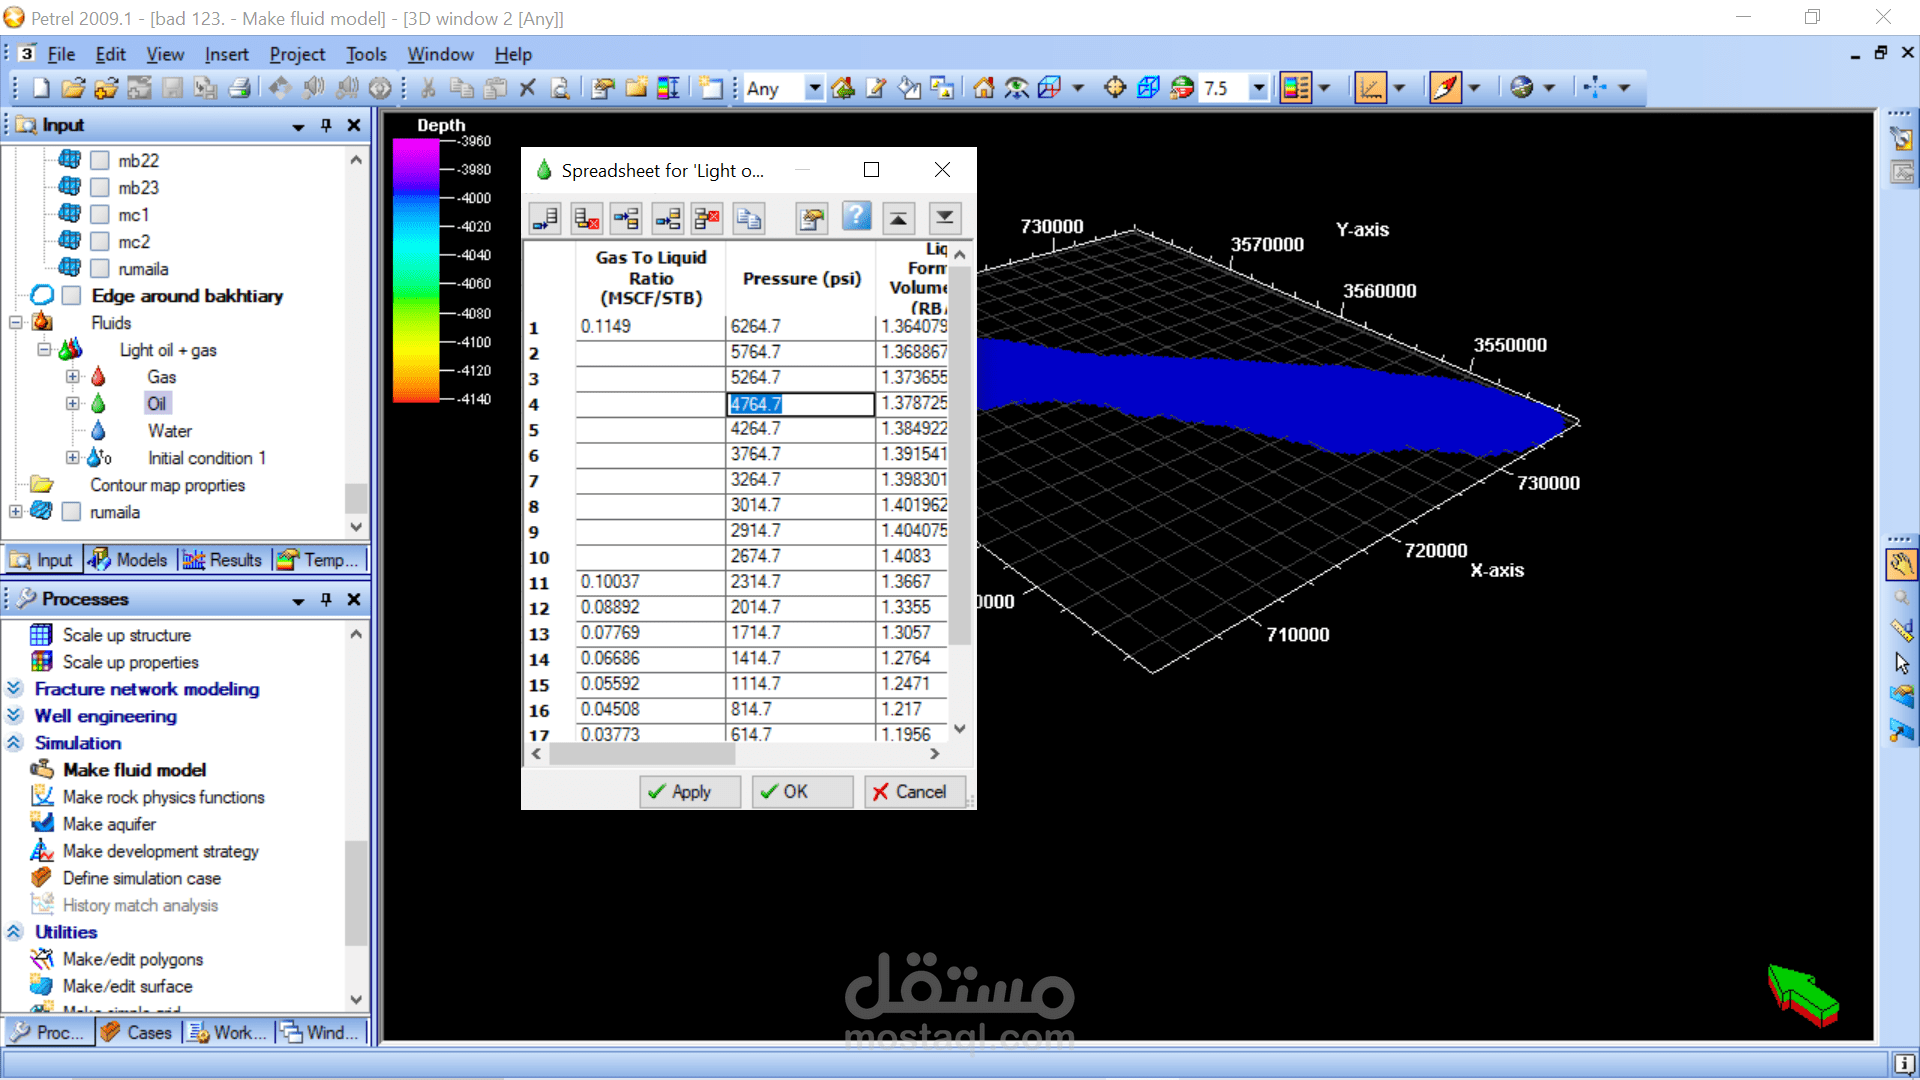Click the Depth color scale legend bar

point(416,270)
